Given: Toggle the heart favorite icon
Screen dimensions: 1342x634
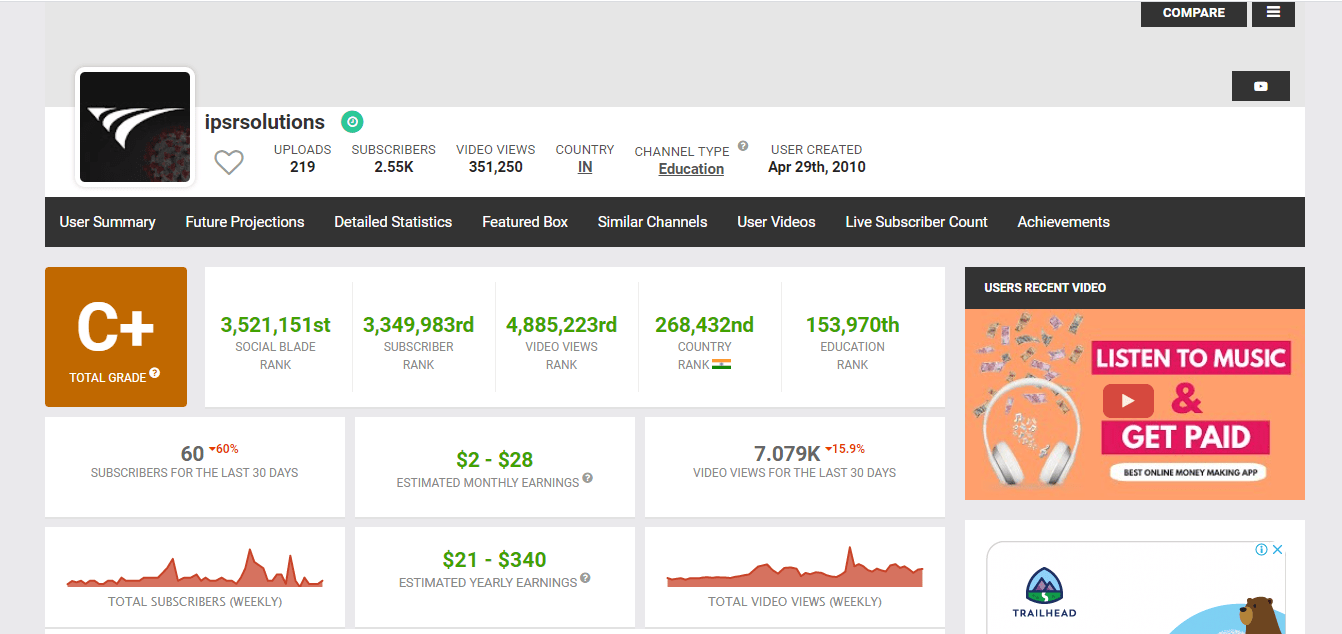Looking at the screenshot, I should 229,161.
